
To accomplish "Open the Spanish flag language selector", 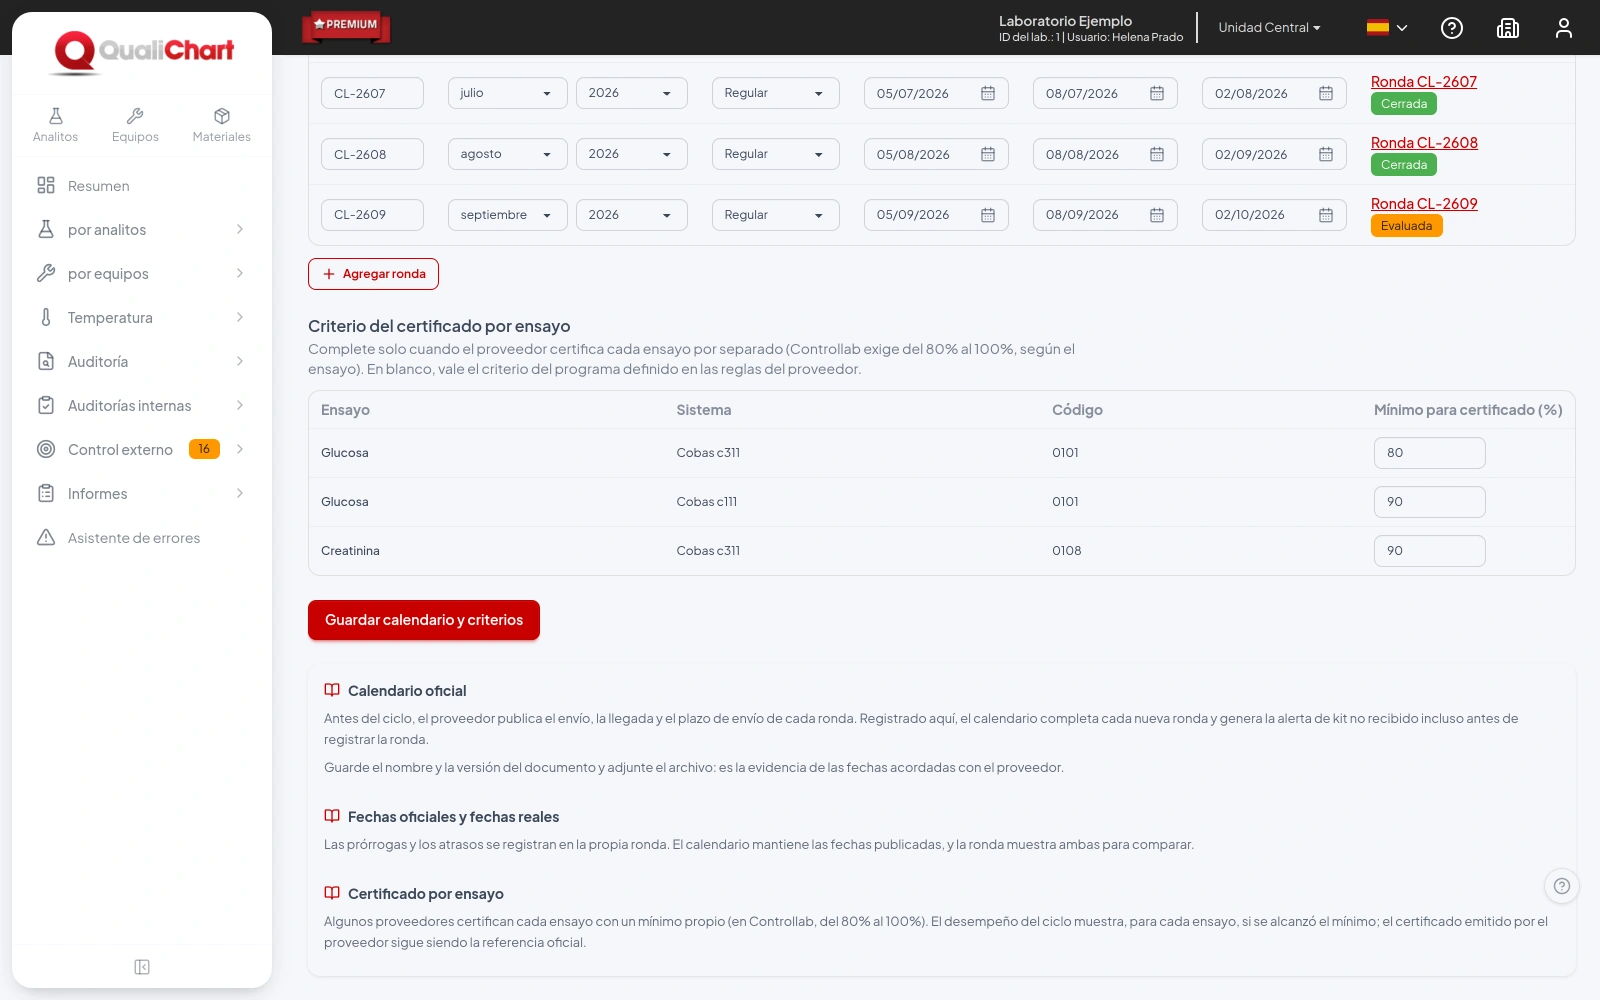I will click(x=1387, y=28).
